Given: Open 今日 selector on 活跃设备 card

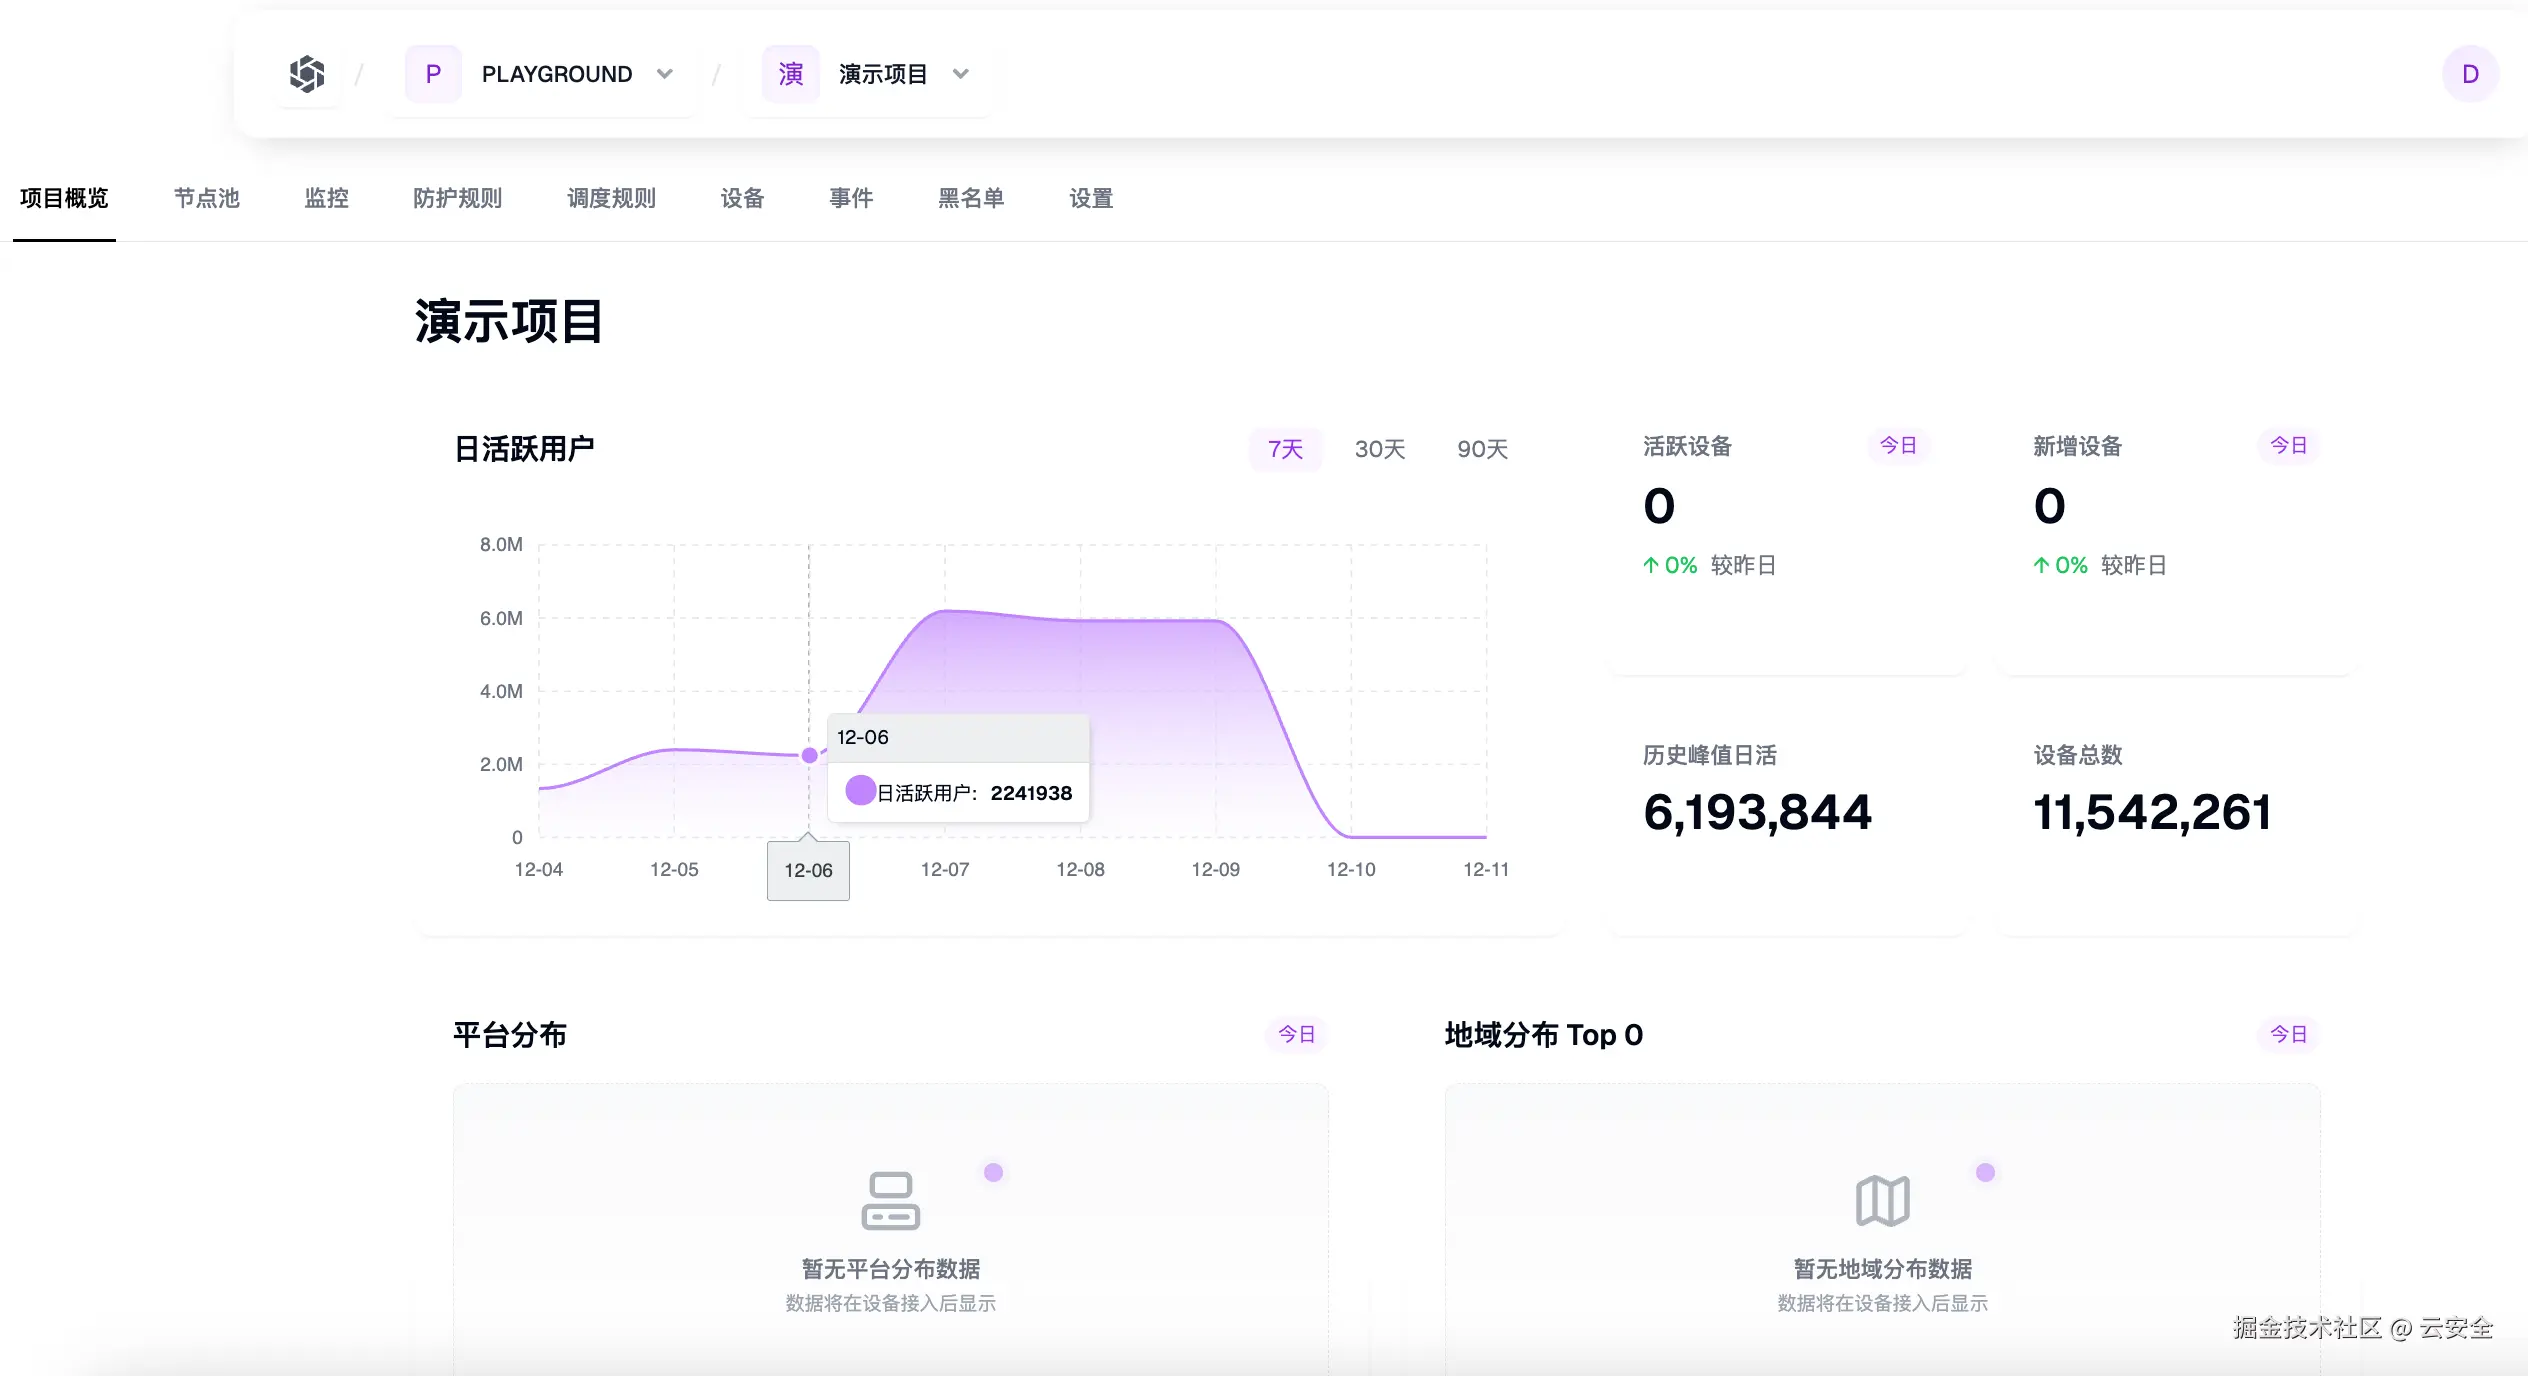Looking at the screenshot, I should (1897, 446).
